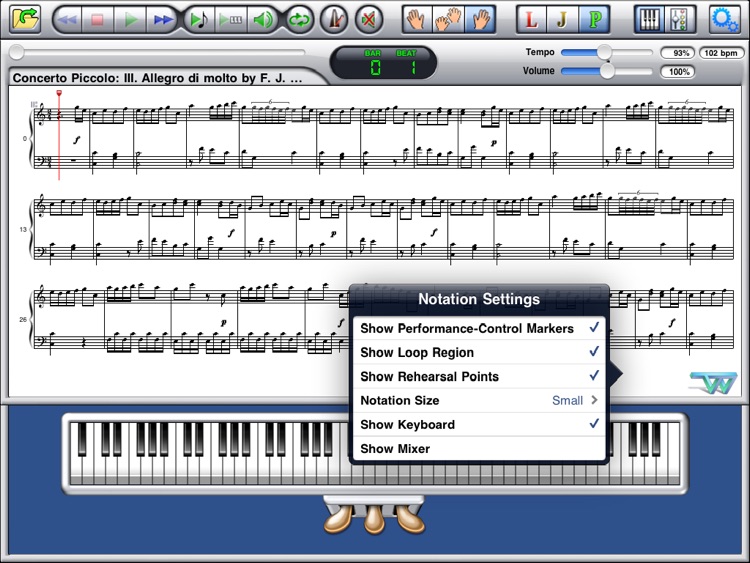Click the 102 bpm tempo field
750x563 pixels.
[x=721, y=53]
